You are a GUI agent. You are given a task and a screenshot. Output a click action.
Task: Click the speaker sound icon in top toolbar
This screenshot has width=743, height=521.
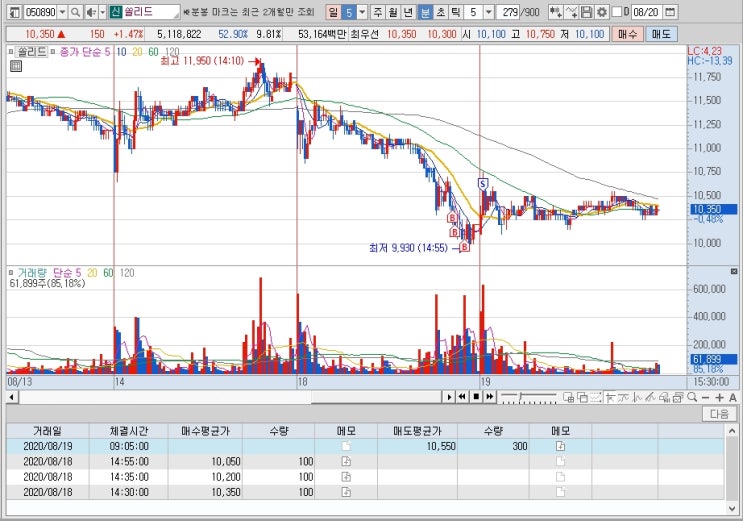point(91,12)
